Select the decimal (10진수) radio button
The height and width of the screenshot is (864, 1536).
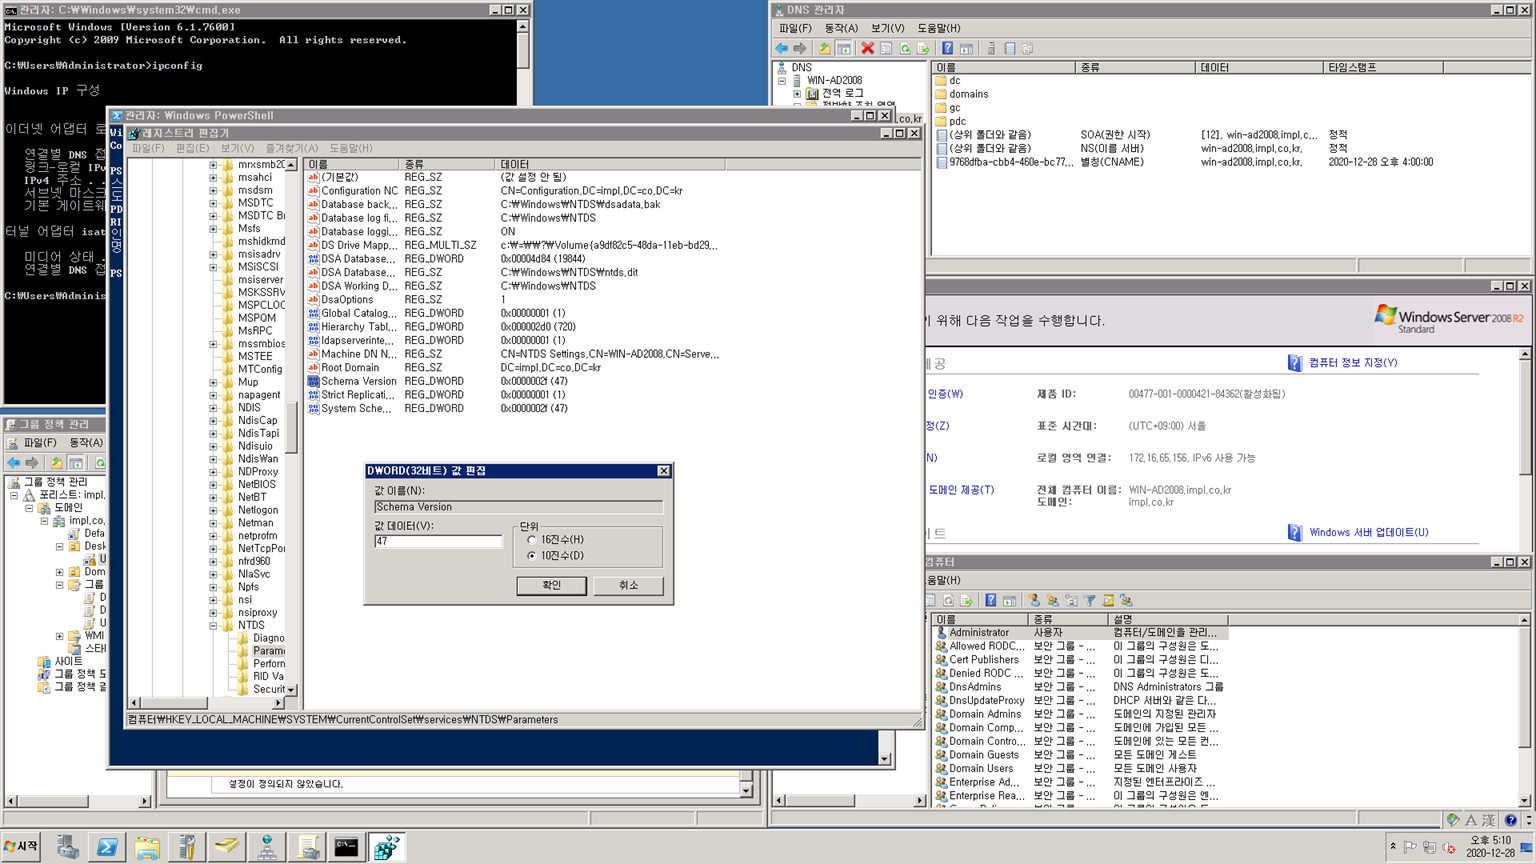[x=531, y=555]
